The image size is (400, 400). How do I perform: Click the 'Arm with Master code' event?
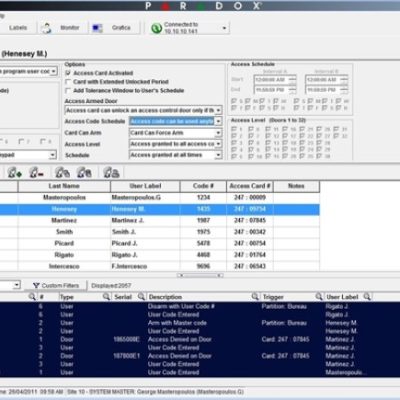pyautogui.click(x=177, y=323)
